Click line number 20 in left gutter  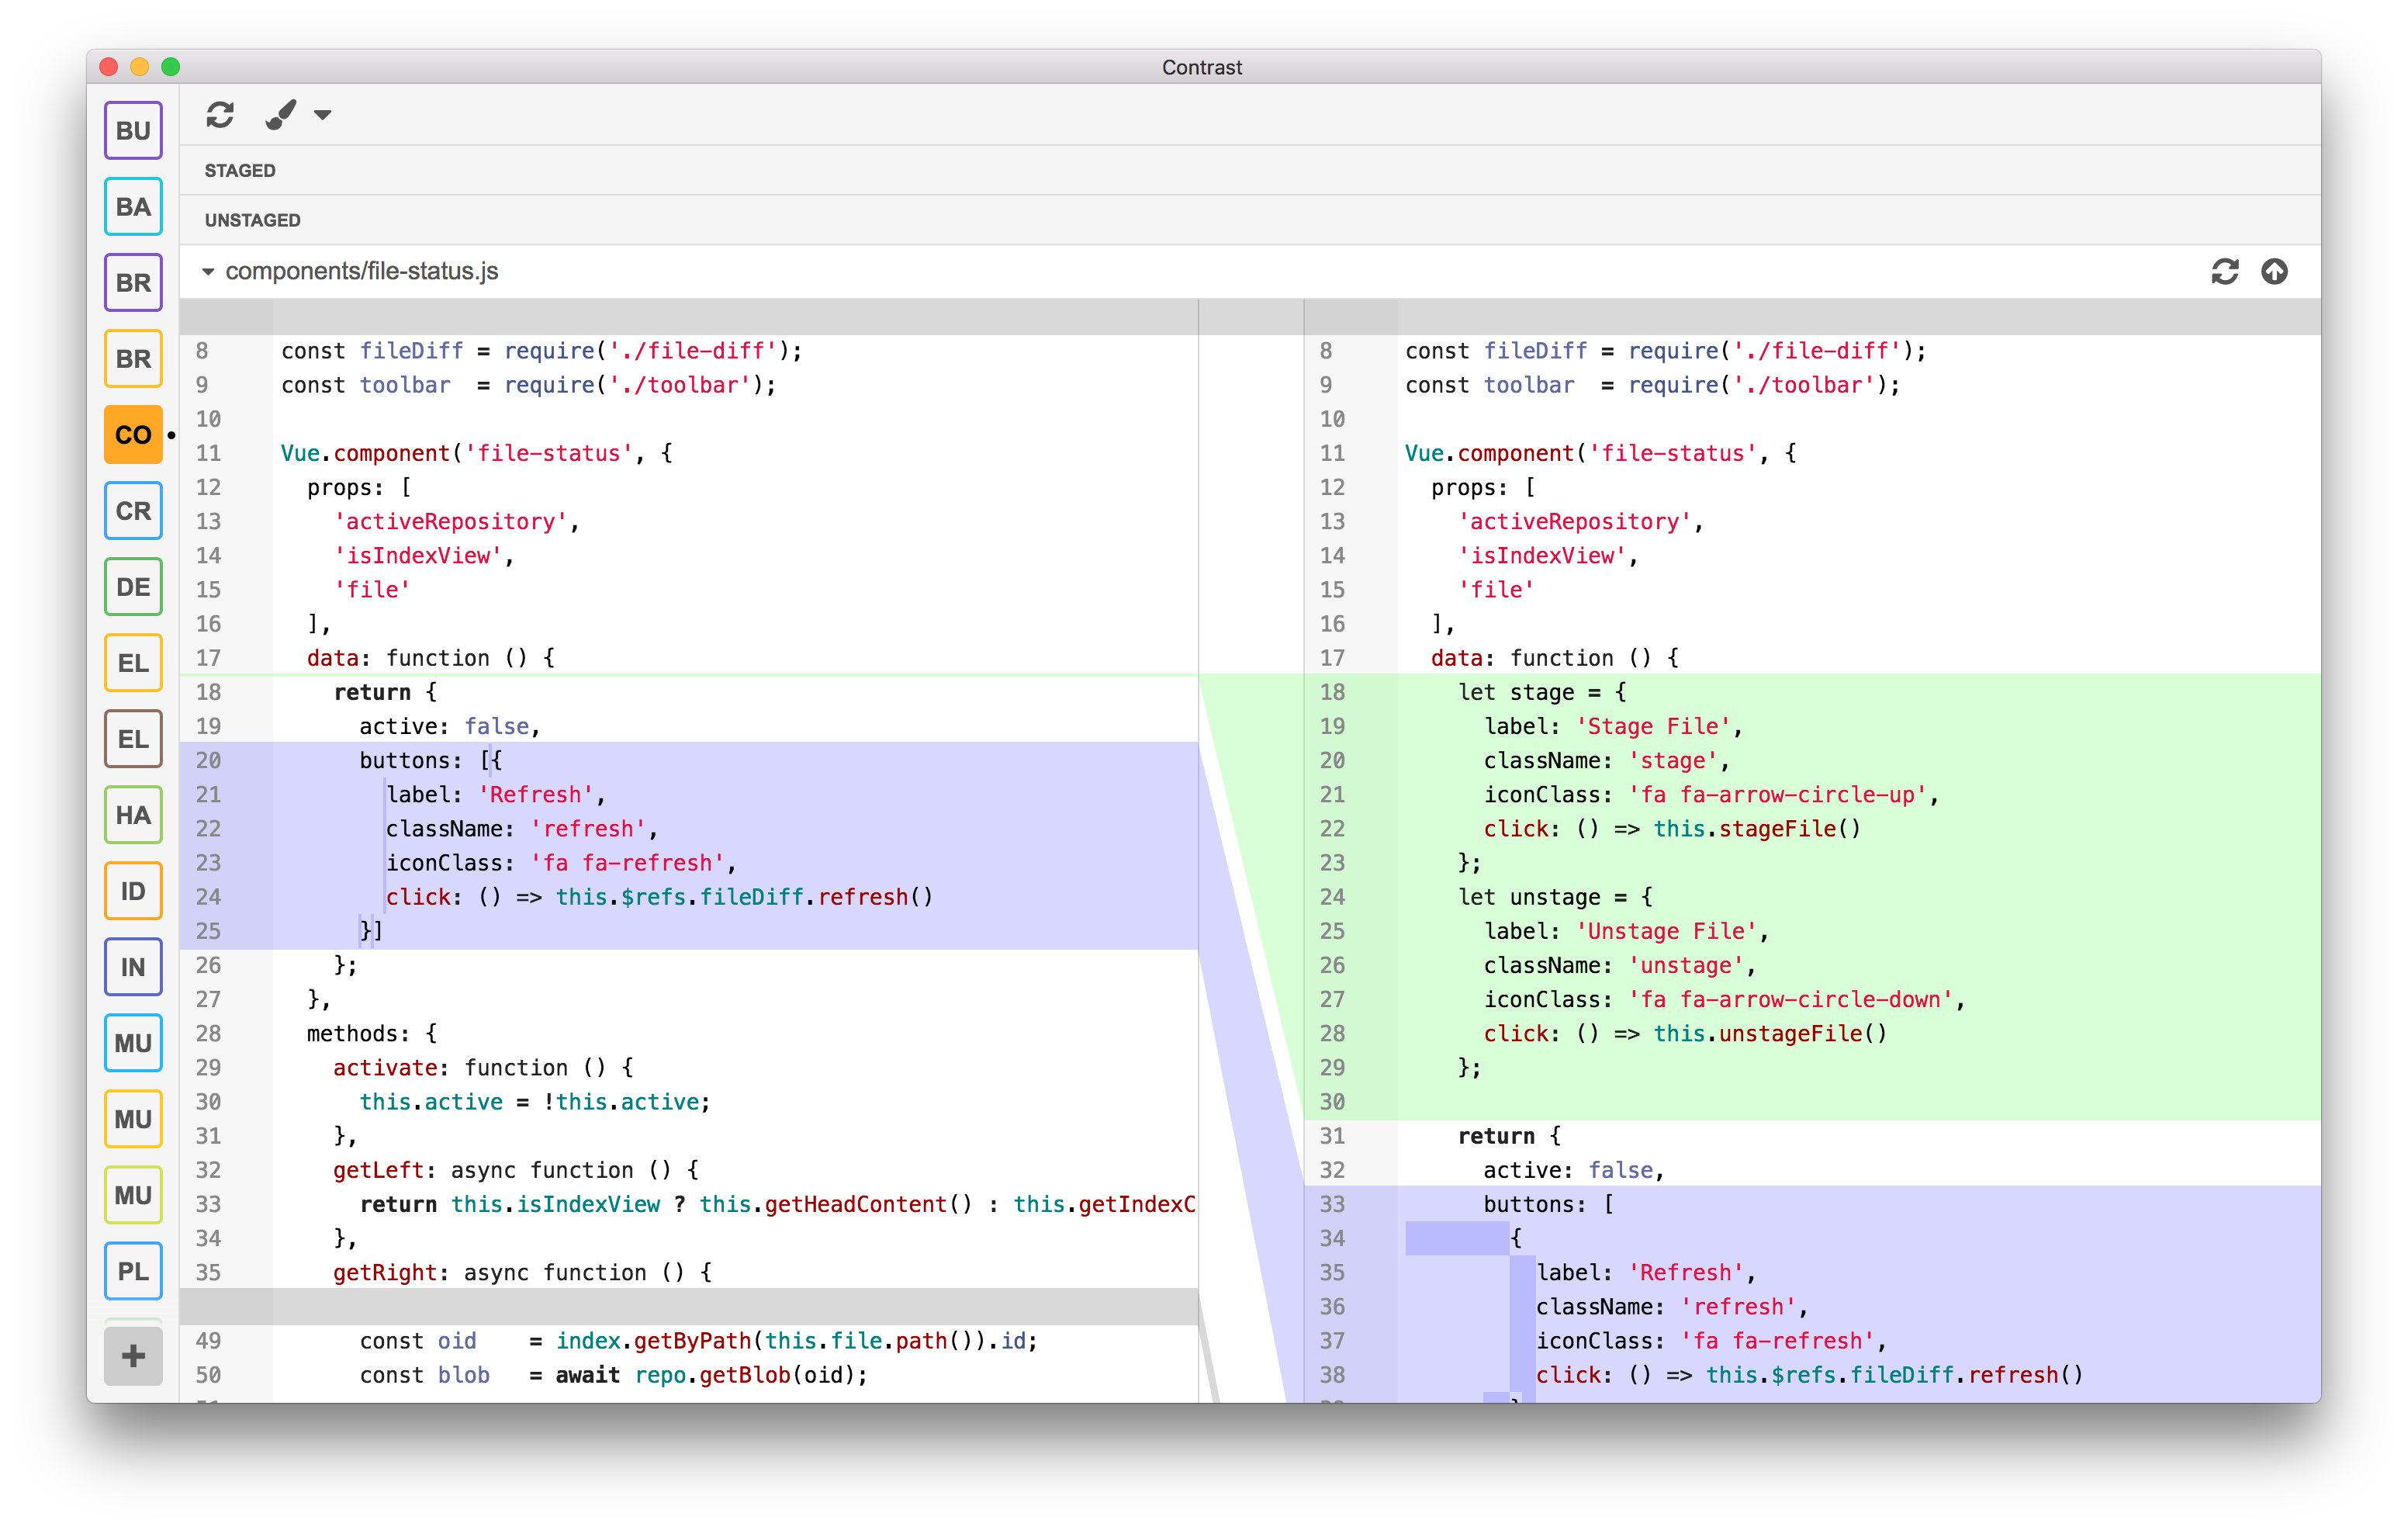(208, 760)
